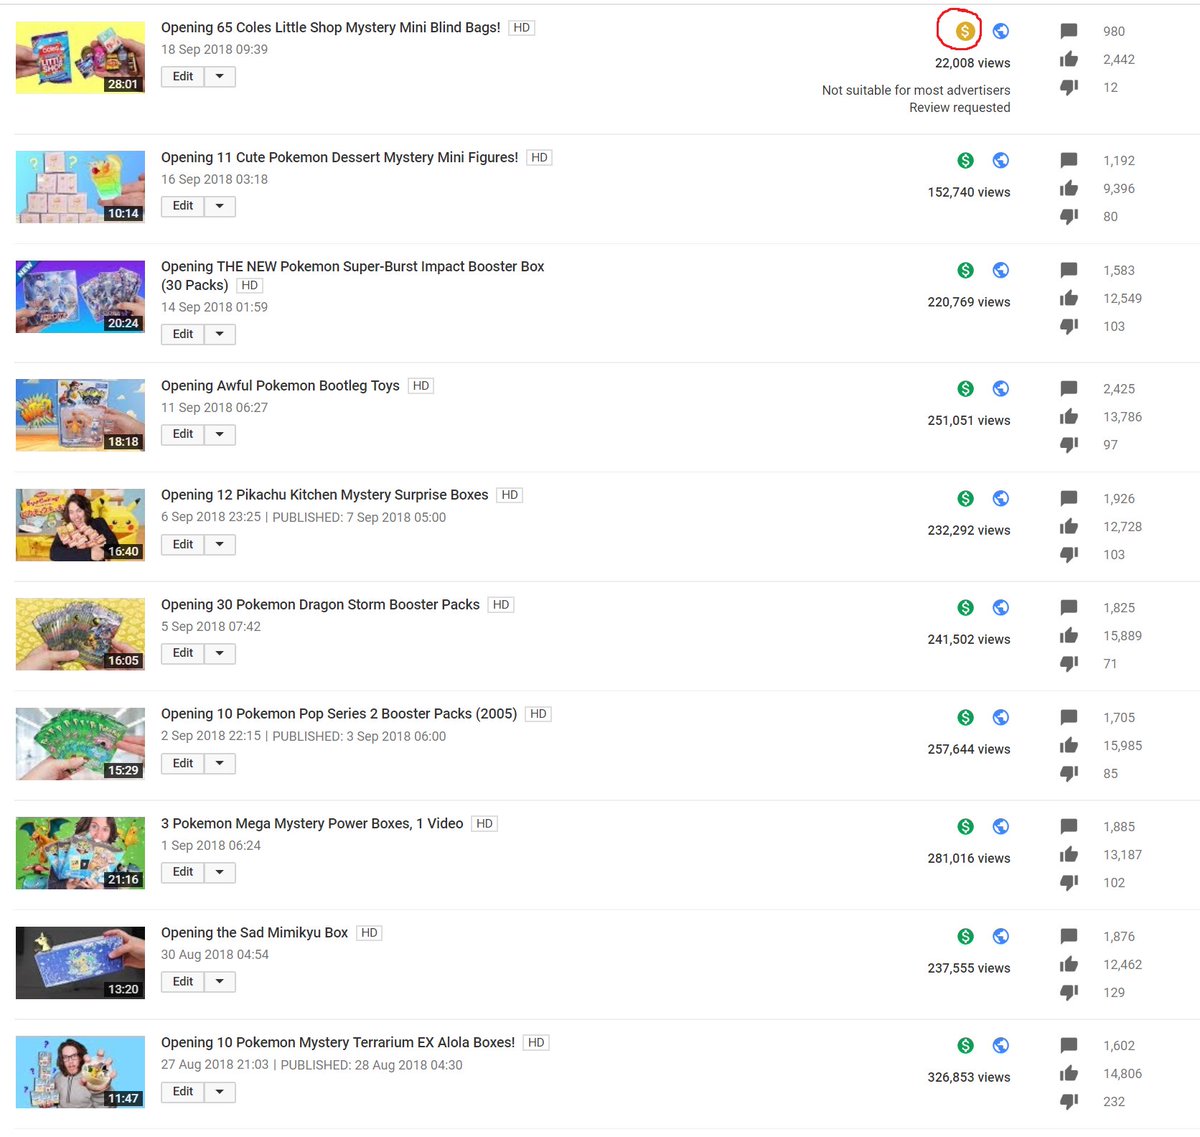Edit the Pikachu Kitchen Mystery Surprise Boxes video
1200x1137 pixels.
click(183, 544)
